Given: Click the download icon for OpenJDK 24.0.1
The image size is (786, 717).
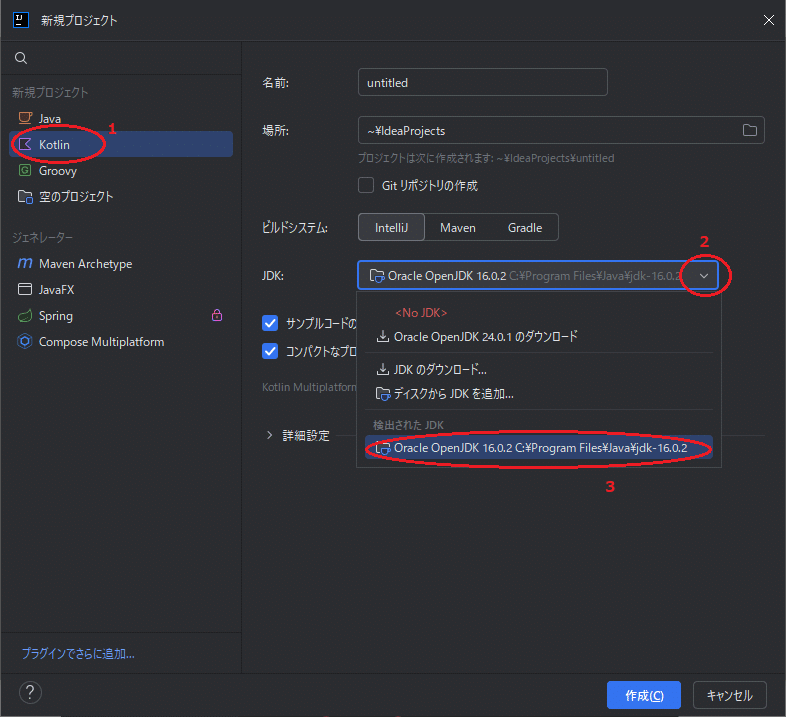Looking at the screenshot, I should (383, 336).
